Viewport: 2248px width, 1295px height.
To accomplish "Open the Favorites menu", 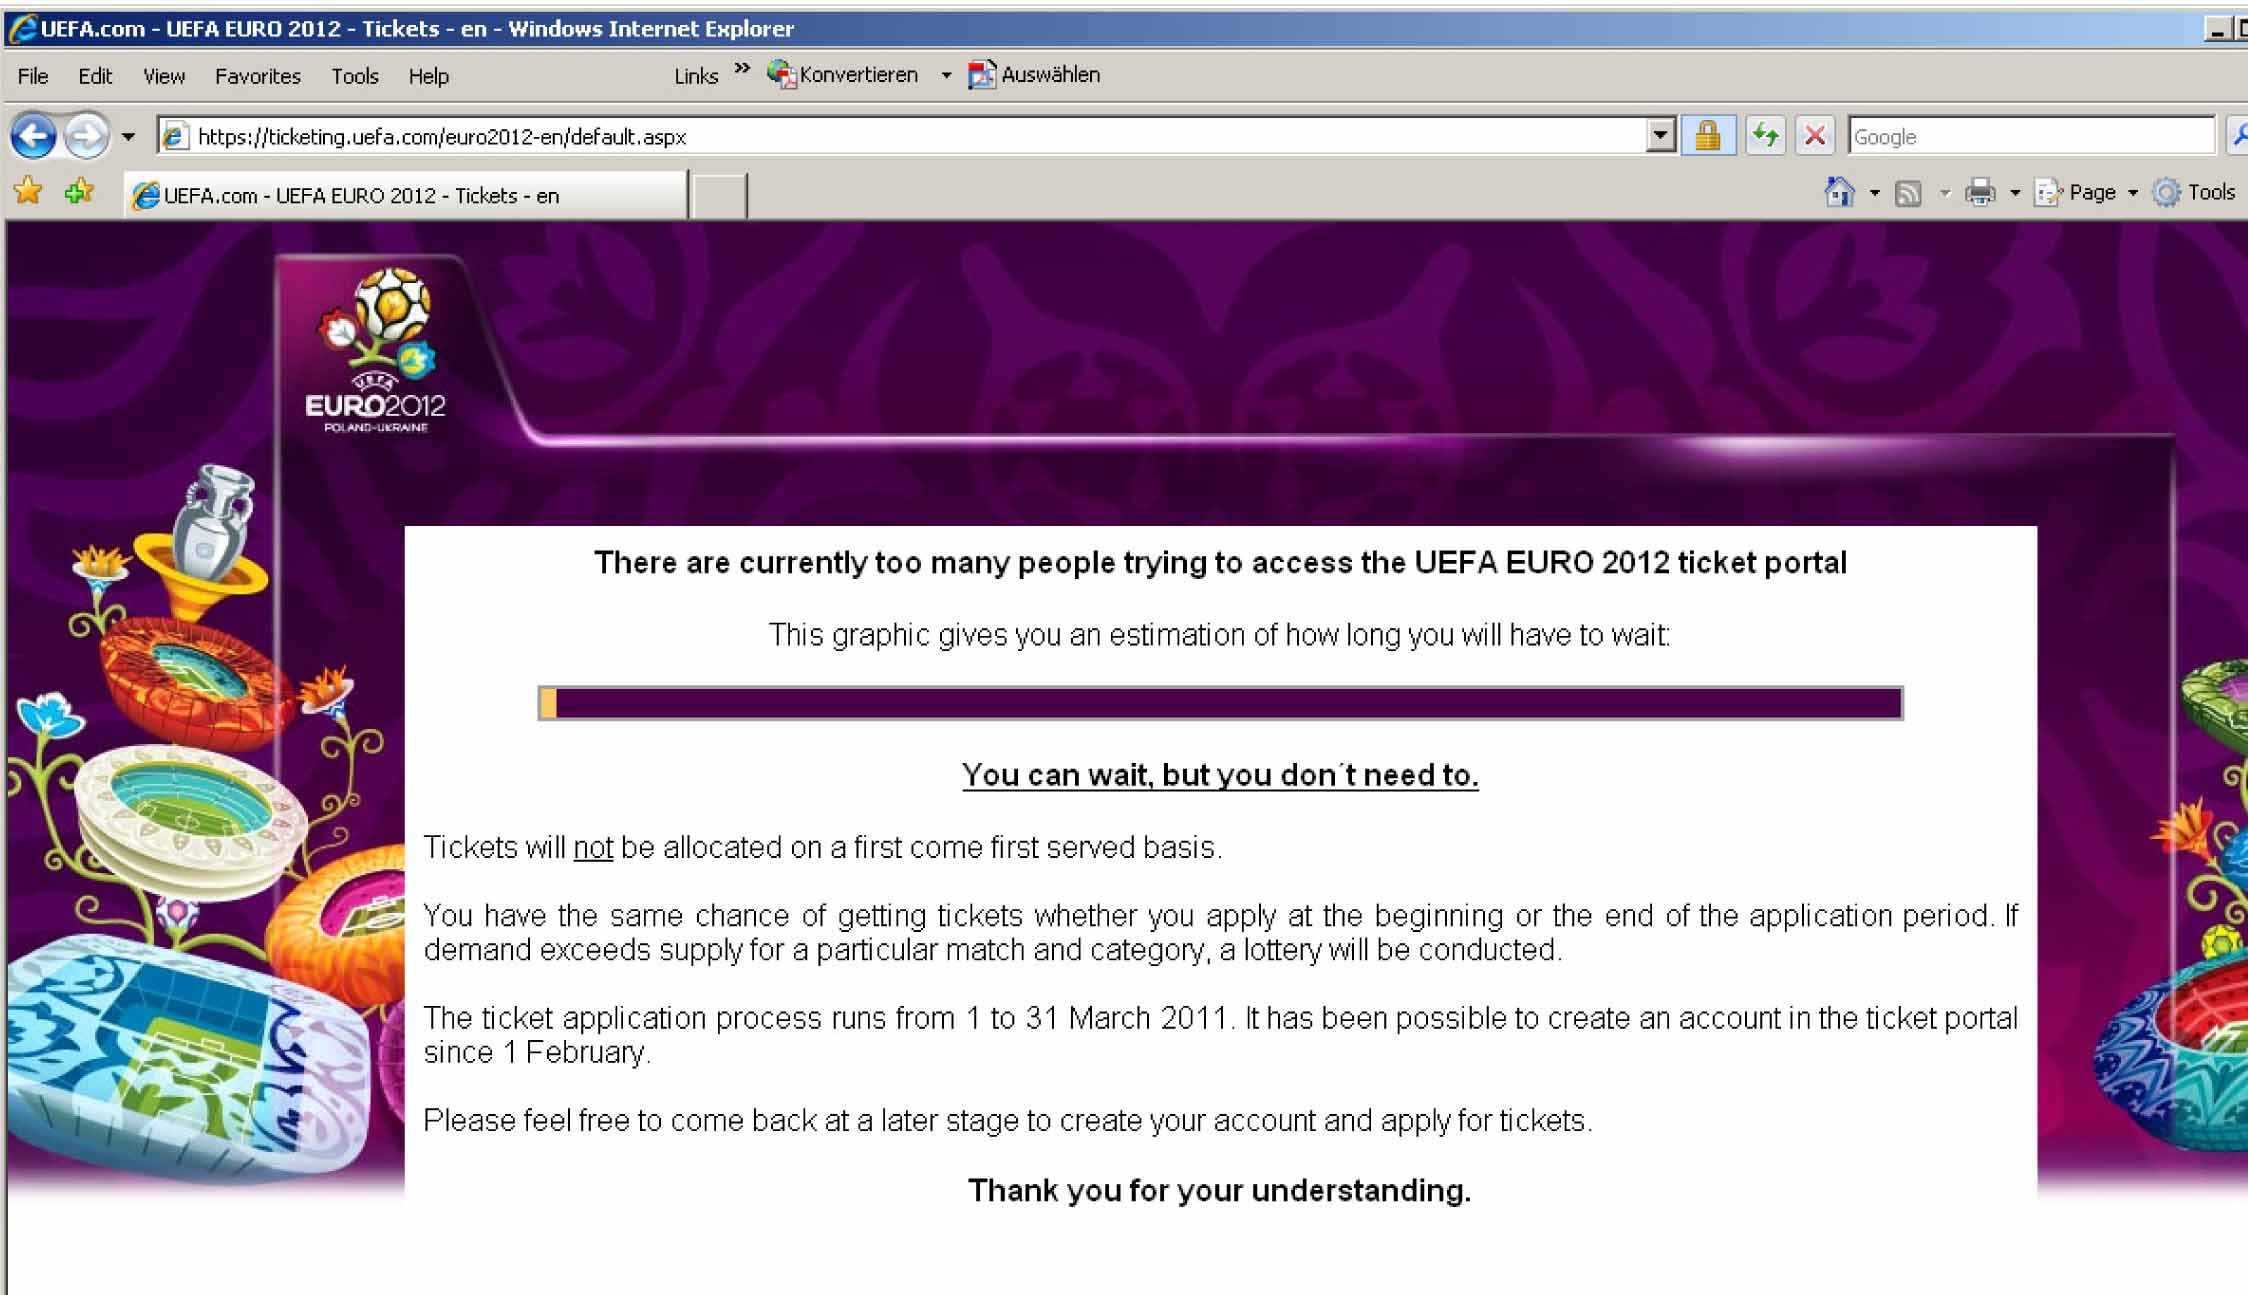I will [x=257, y=76].
